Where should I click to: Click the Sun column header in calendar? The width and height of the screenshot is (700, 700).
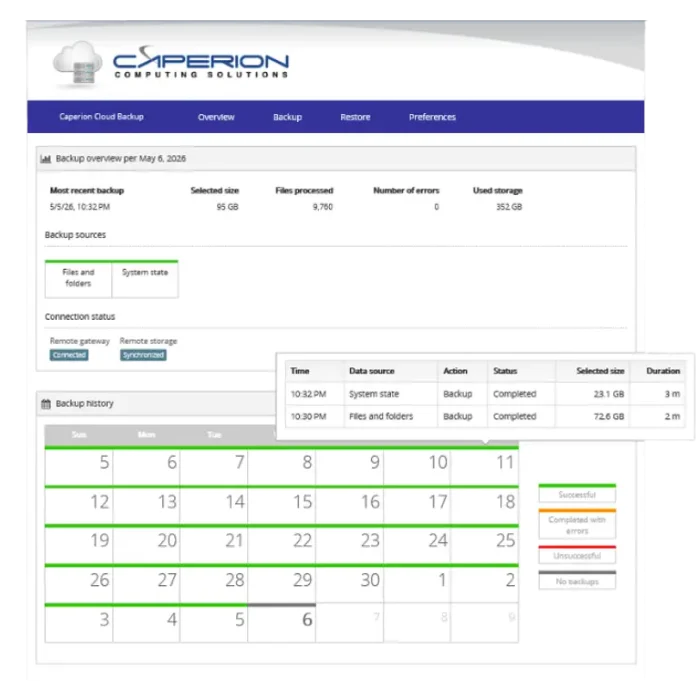pyautogui.click(x=79, y=435)
